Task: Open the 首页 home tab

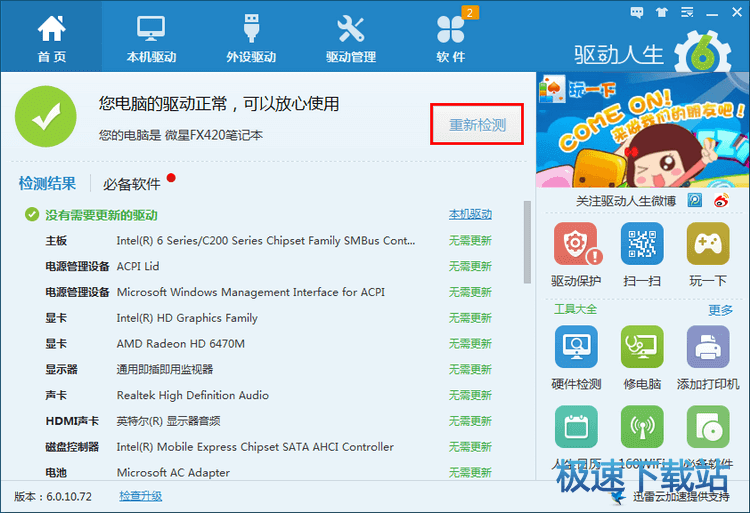Action: click(x=51, y=37)
